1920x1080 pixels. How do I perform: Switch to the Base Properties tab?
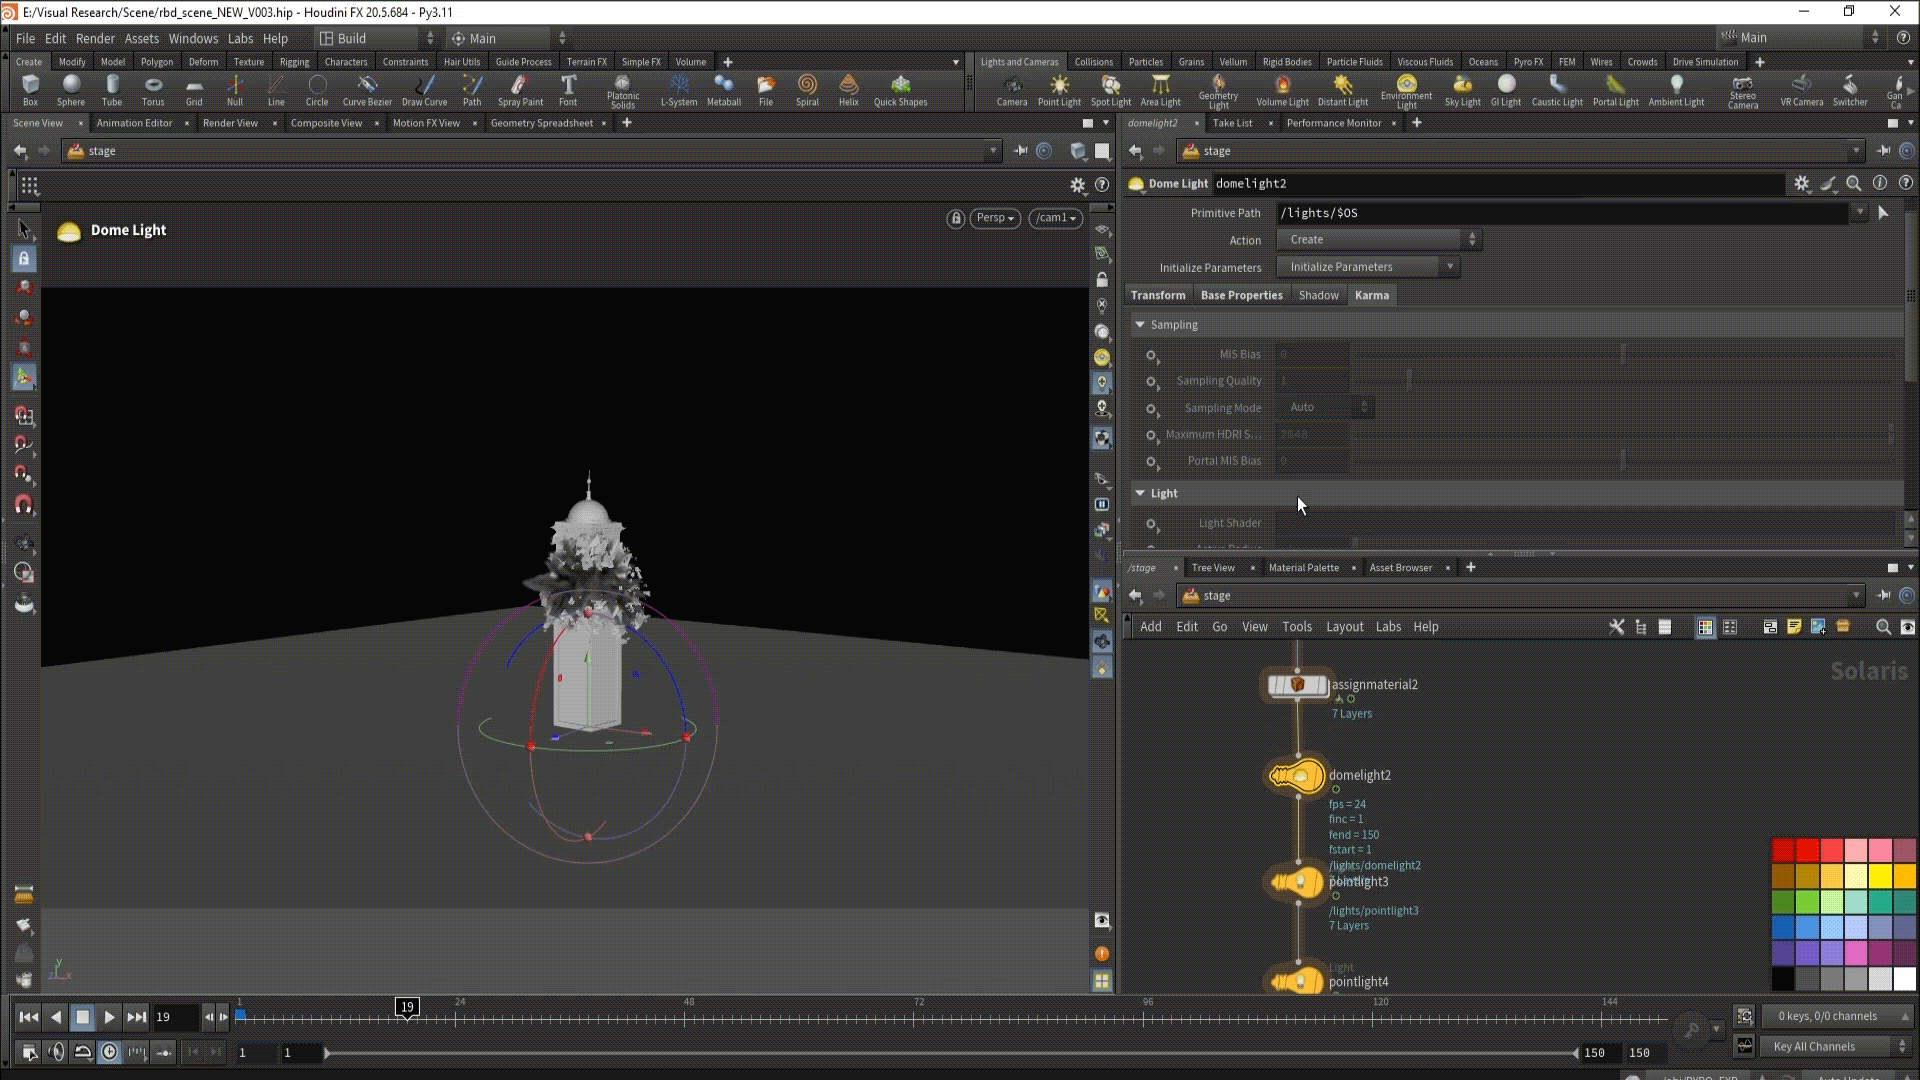pyautogui.click(x=1241, y=295)
